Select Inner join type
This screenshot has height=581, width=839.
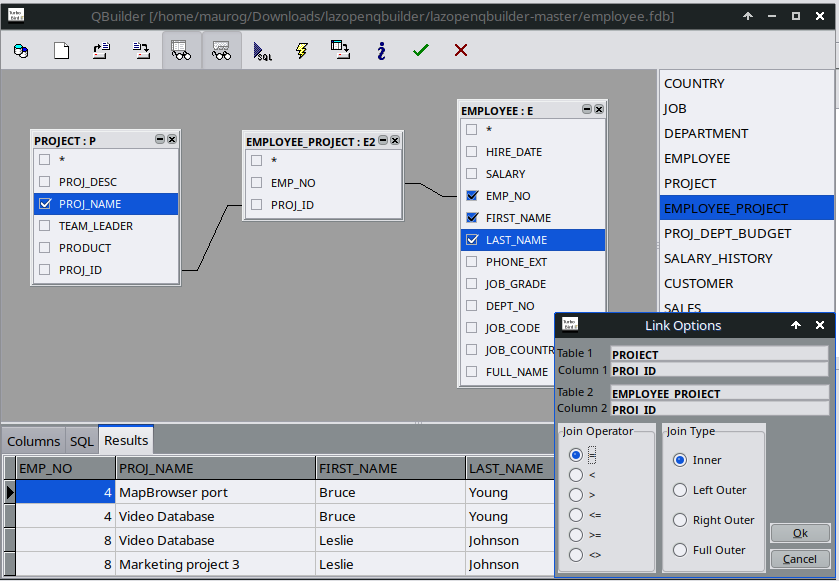[x=680, y=460]
